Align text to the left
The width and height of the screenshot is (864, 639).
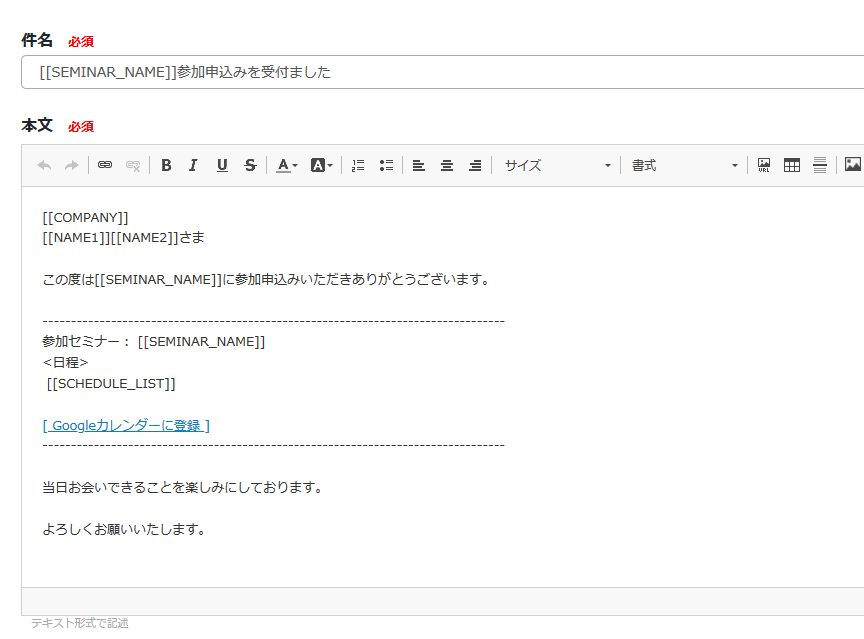click(x=419, y=165)
